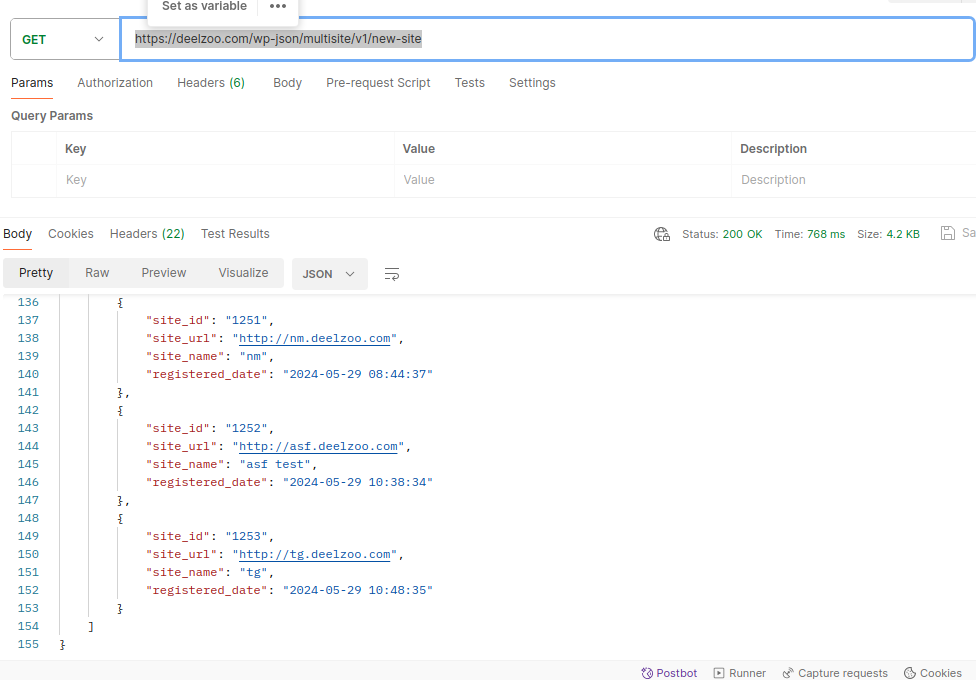Open the Headers (6) request tab
This screenshot has width=976, height=680.
point(211,83)
